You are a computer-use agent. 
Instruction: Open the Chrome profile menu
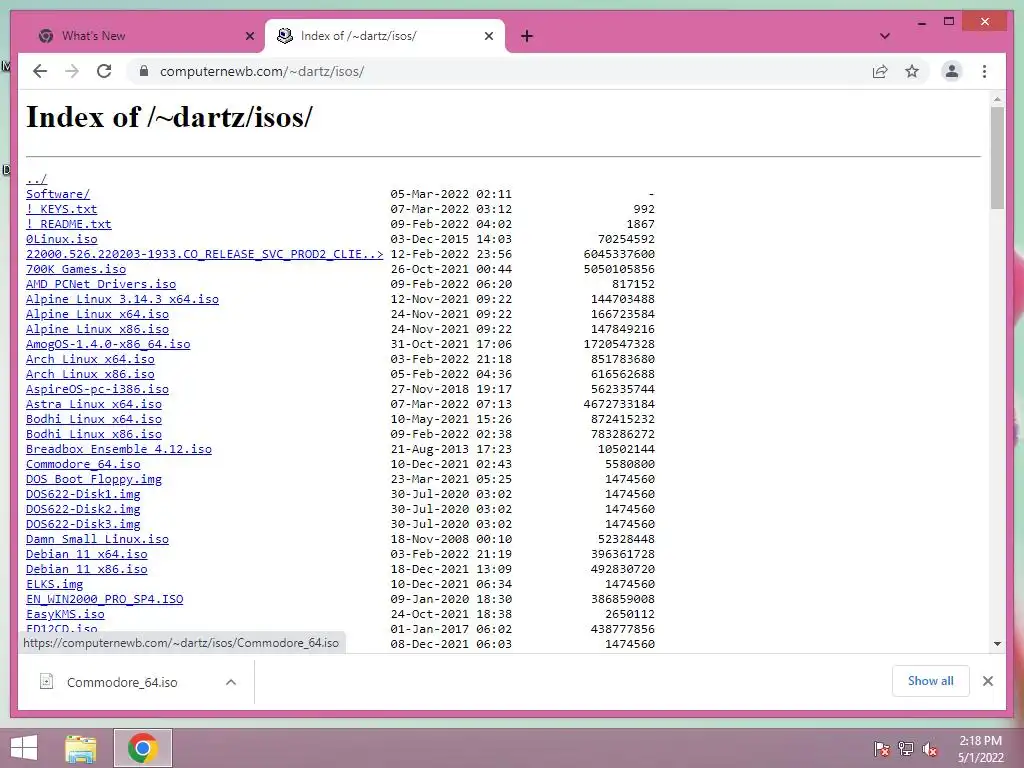coord(952,71)
